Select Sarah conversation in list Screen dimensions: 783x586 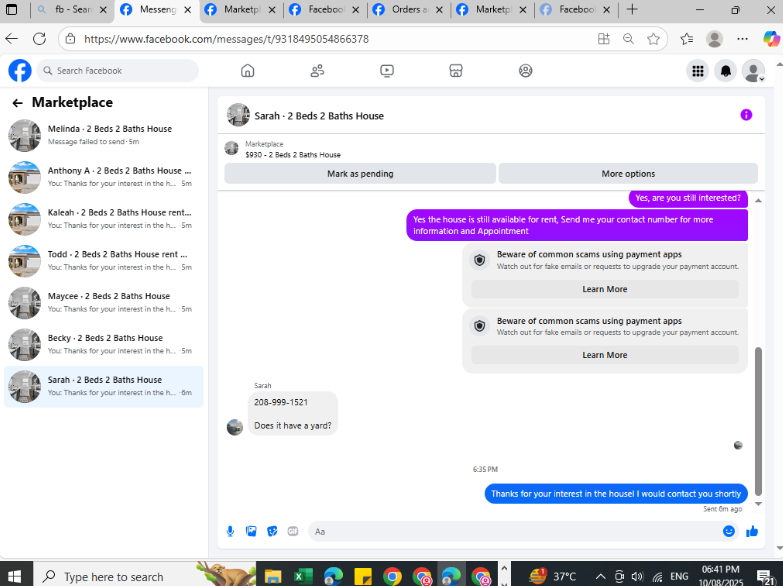click(103, 387)
